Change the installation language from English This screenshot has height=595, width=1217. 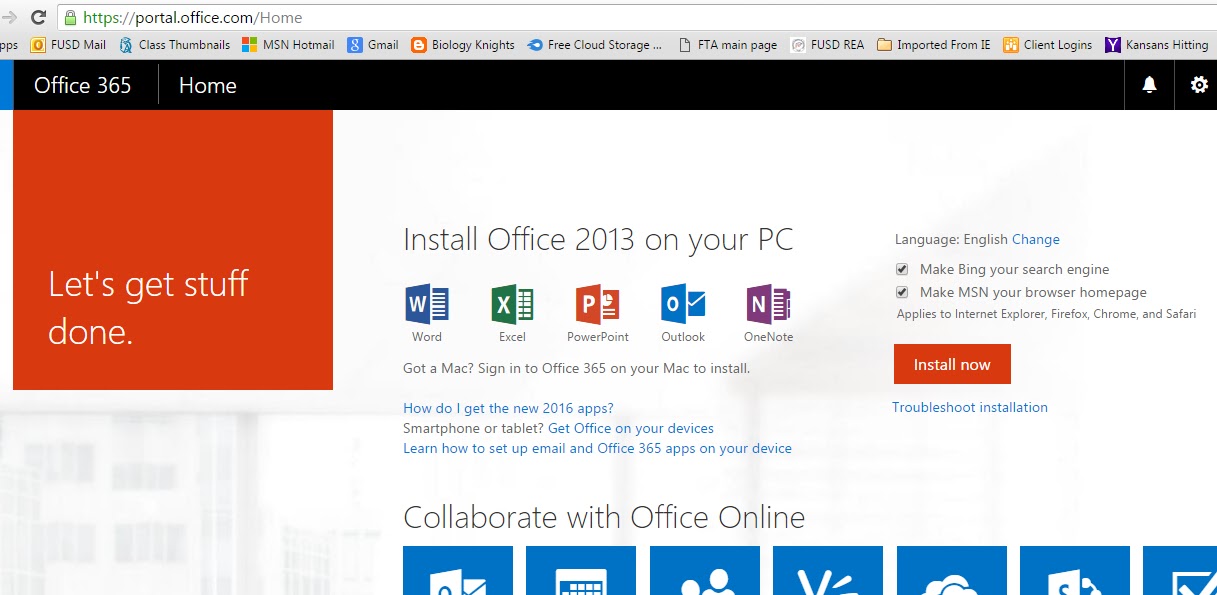point(1035,239)
